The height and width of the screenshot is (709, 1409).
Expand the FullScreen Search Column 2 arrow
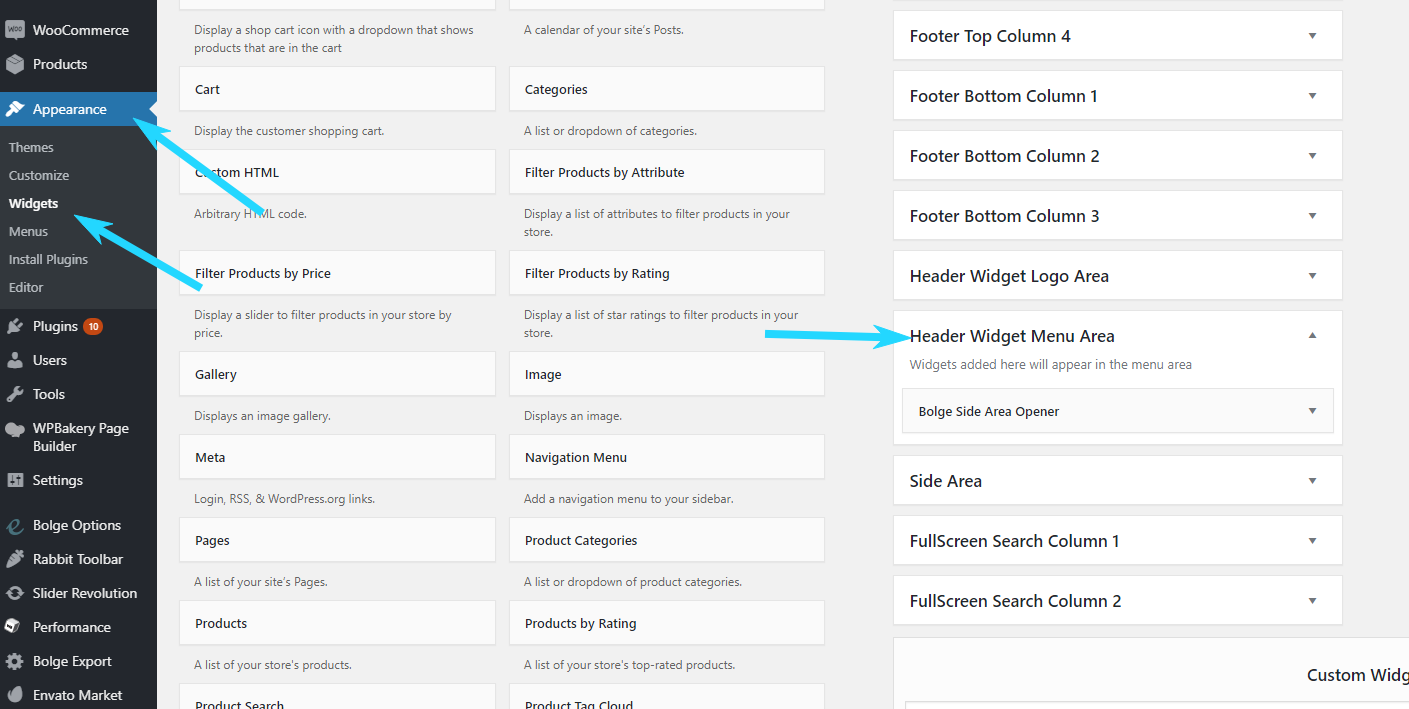point(1313,601)
